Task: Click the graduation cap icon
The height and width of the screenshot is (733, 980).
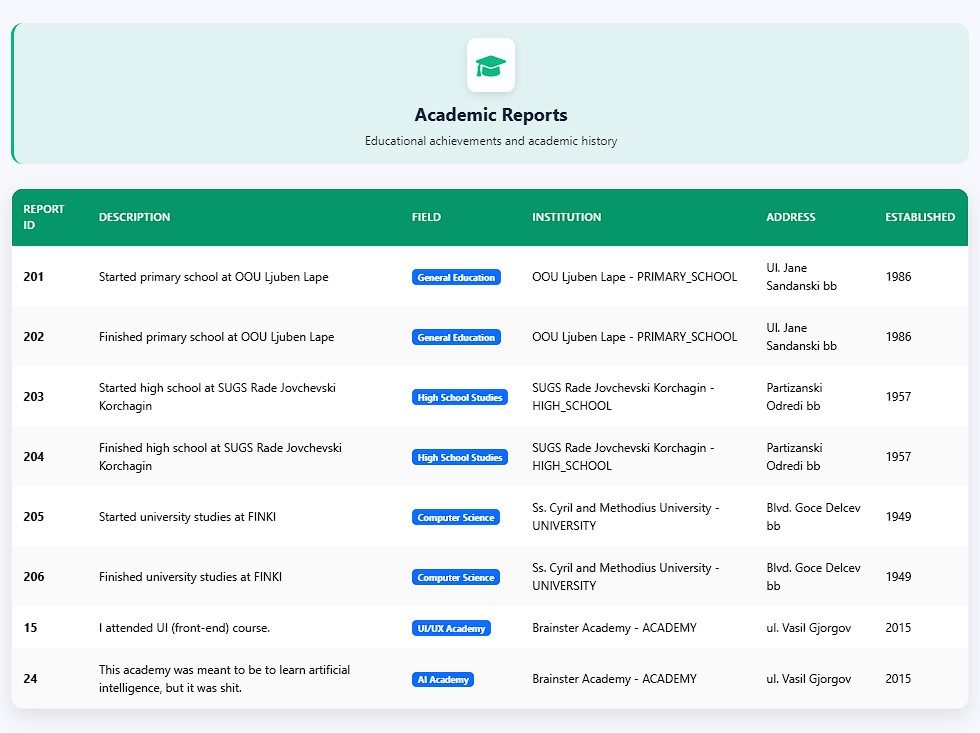Action: pyautogui.click(x=491, y=66)
